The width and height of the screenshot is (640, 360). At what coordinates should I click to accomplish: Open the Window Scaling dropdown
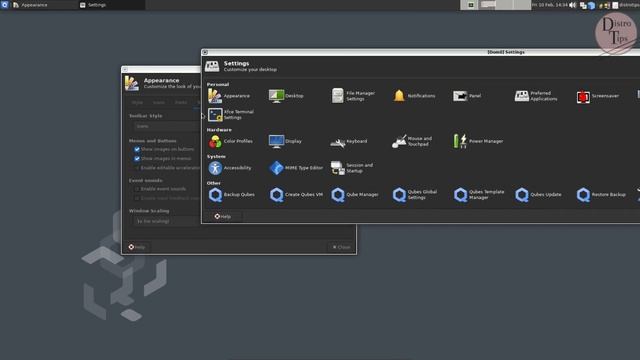tap(167, 221)
